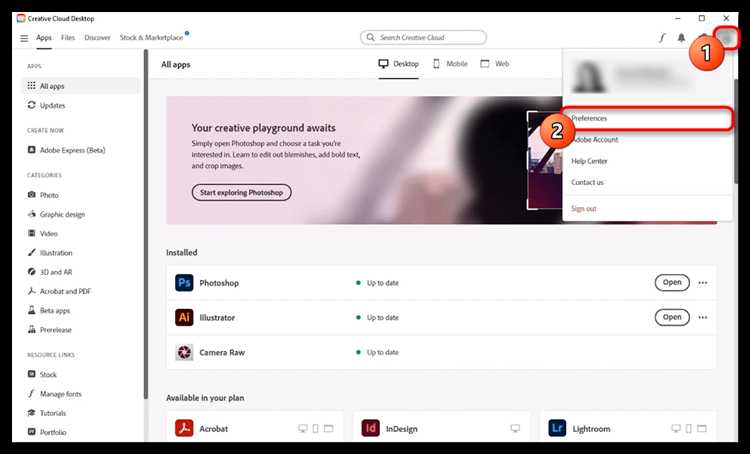Open more options for Photoshop

[x=703, y=283]
